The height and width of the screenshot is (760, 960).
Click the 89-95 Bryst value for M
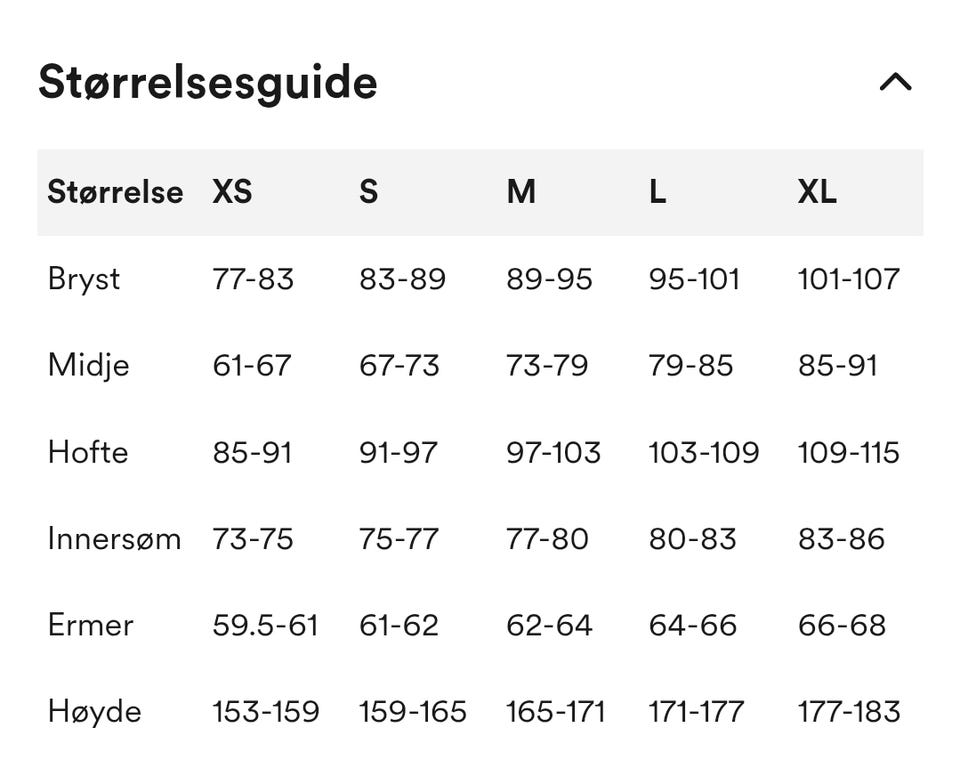(x=549, y=279)
